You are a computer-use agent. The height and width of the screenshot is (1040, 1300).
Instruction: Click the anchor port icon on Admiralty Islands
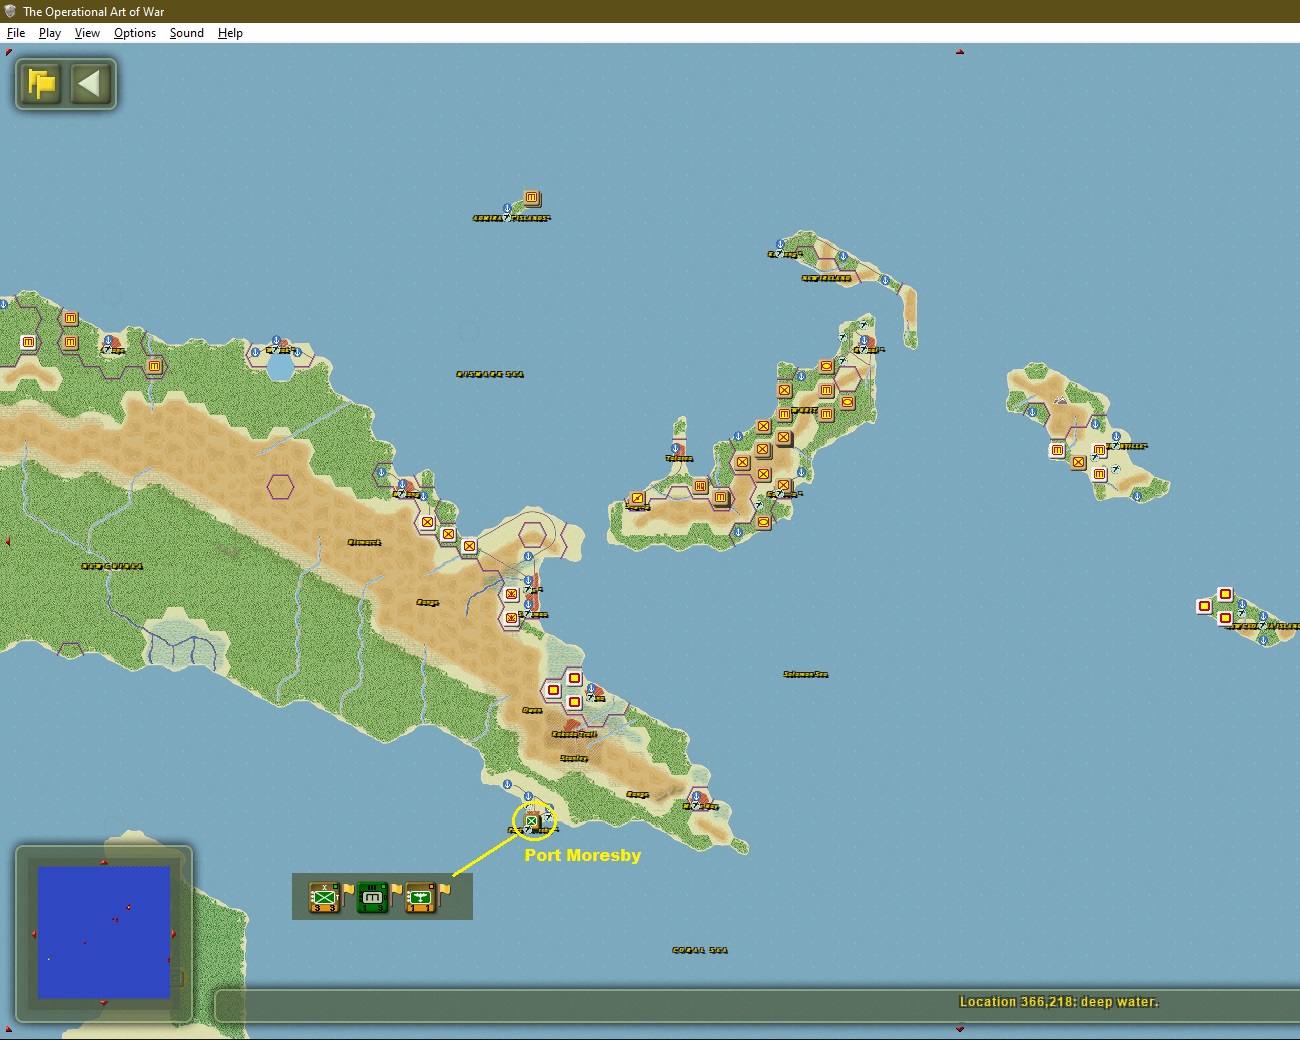tap(507, 209)
